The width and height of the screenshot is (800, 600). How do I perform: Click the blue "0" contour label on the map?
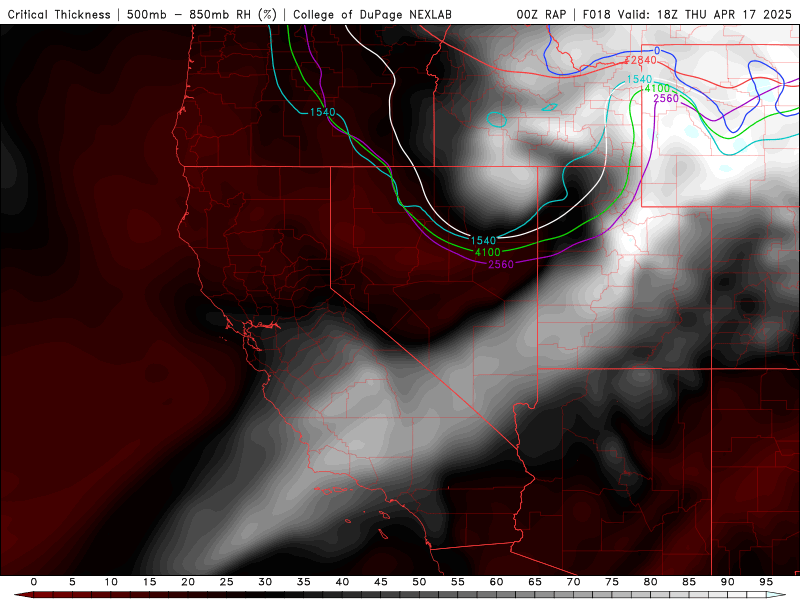pos(657,51)
